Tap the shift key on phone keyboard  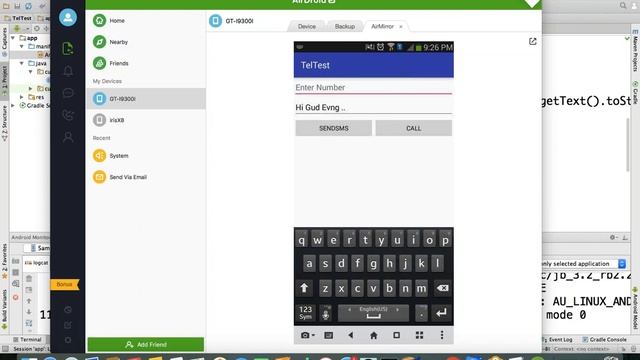tap(304, 288)
